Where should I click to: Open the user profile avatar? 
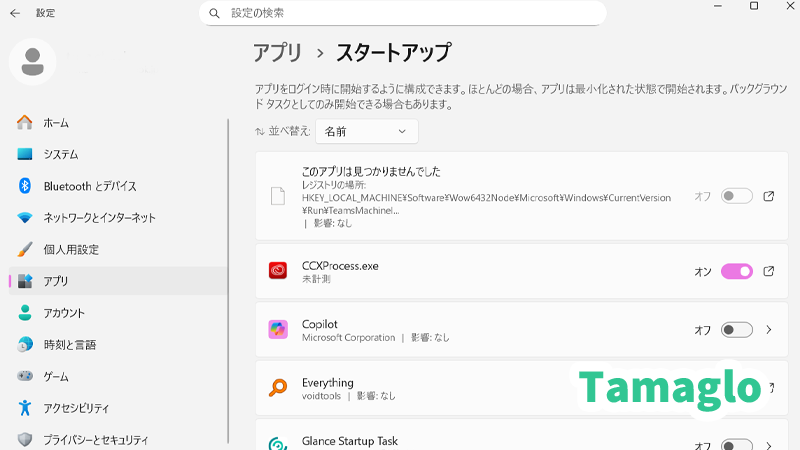click(33, 62)
